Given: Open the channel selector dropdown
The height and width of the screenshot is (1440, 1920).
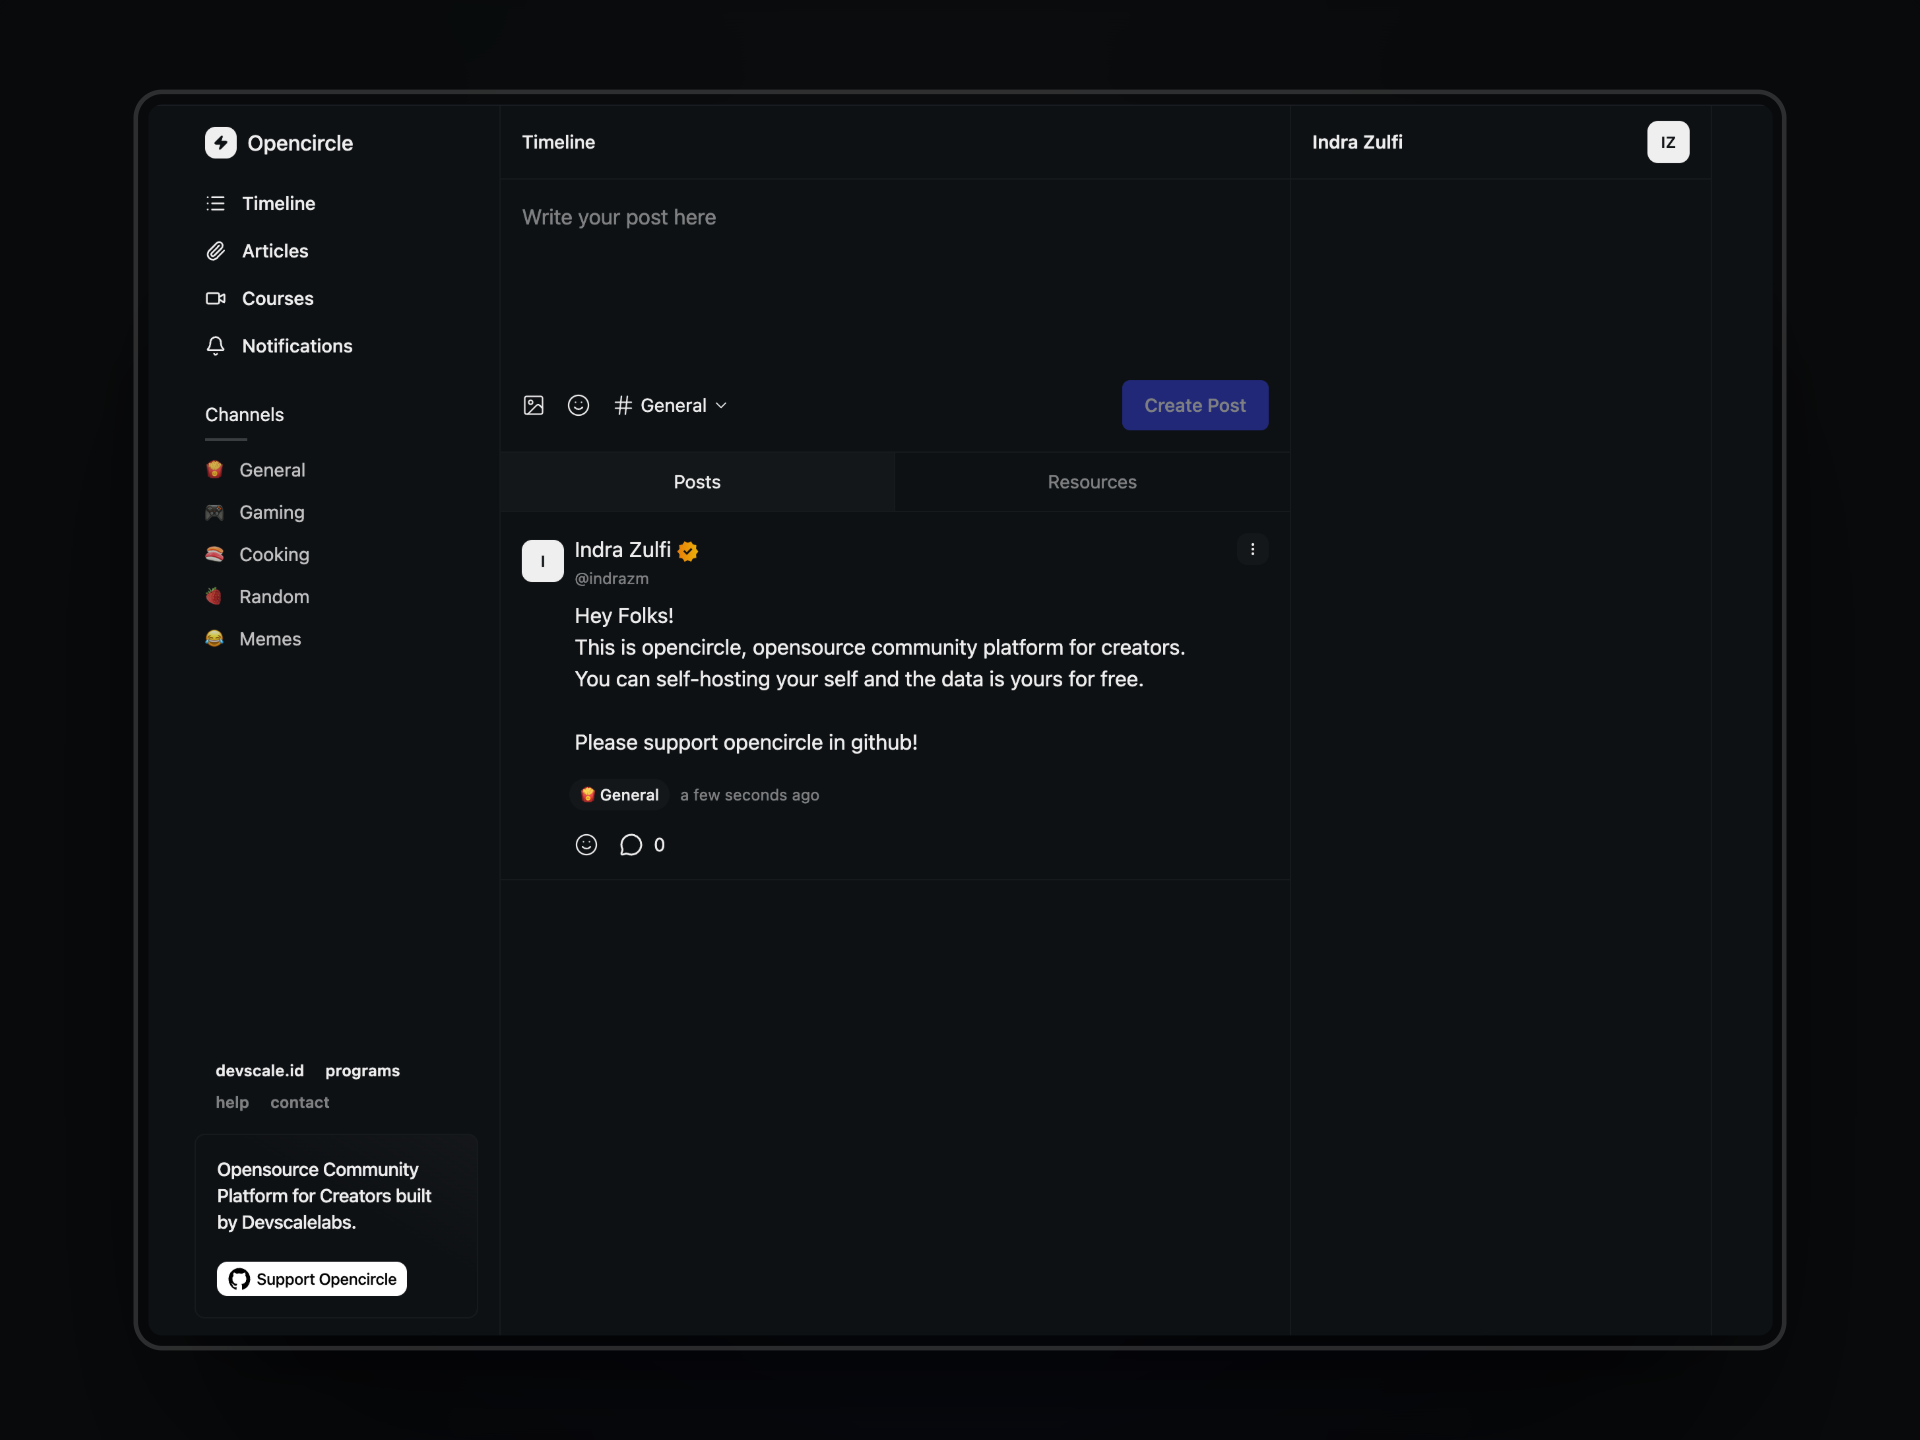Looking at the screenshot, I should point(670,405).
